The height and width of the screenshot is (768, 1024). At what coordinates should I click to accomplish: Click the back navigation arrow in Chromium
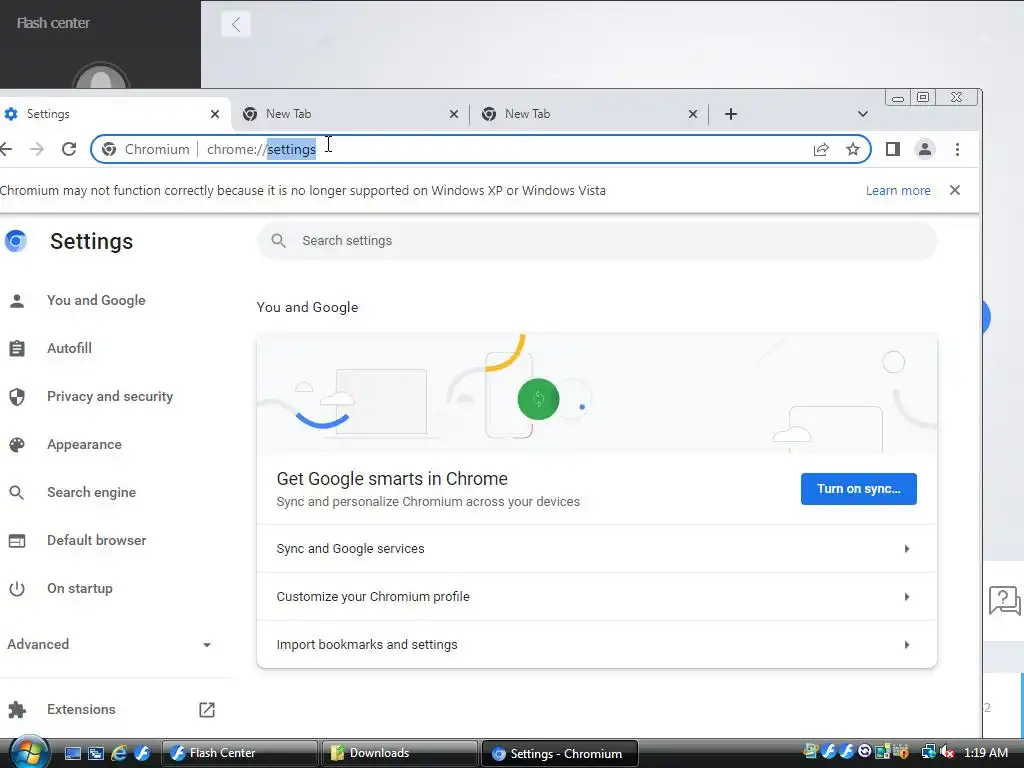[x=6, y=150]
